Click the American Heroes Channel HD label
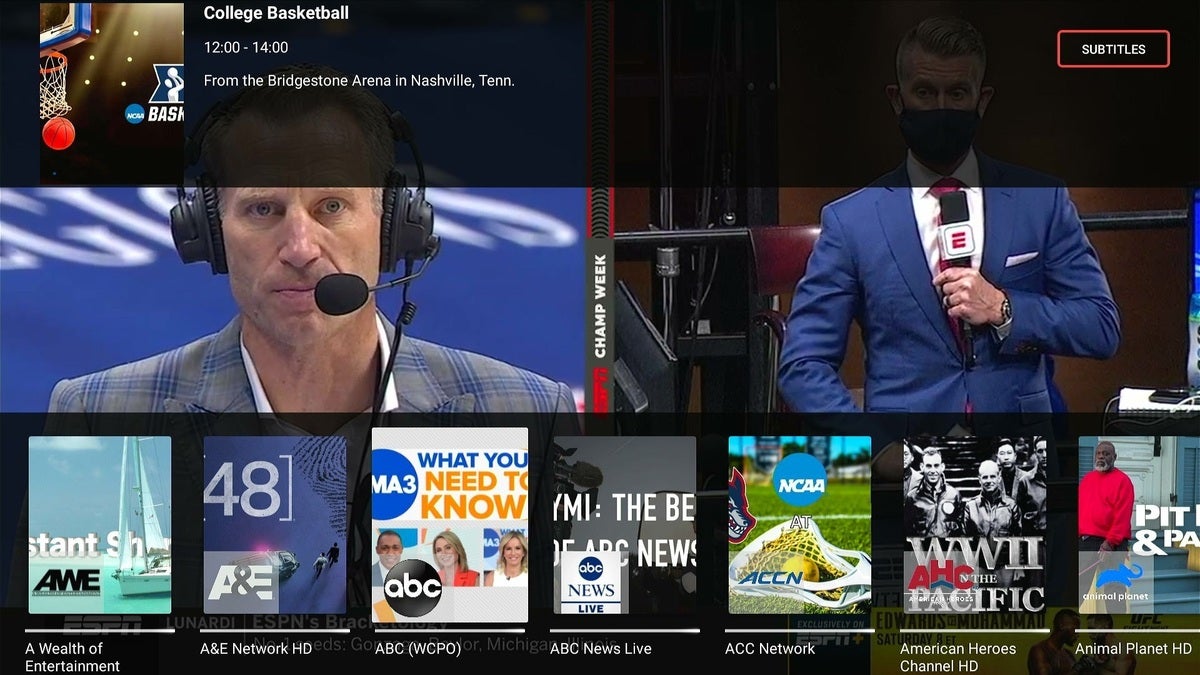Screen dimensions: 1200x675 click(958, 657)
